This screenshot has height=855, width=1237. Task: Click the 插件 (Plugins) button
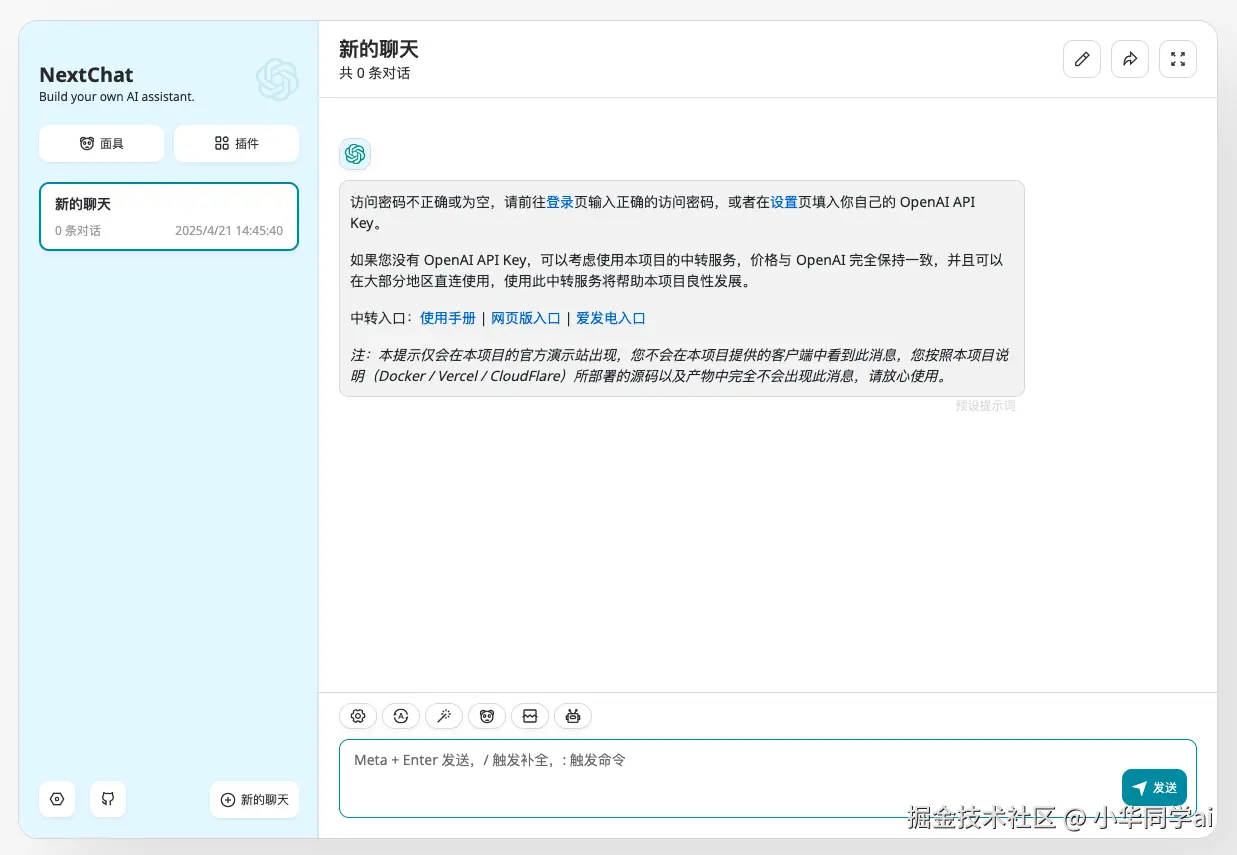(236, 143)
